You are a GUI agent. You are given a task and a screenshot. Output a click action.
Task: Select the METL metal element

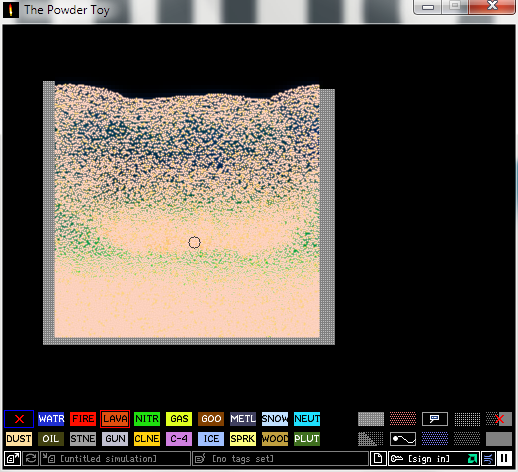243,419
